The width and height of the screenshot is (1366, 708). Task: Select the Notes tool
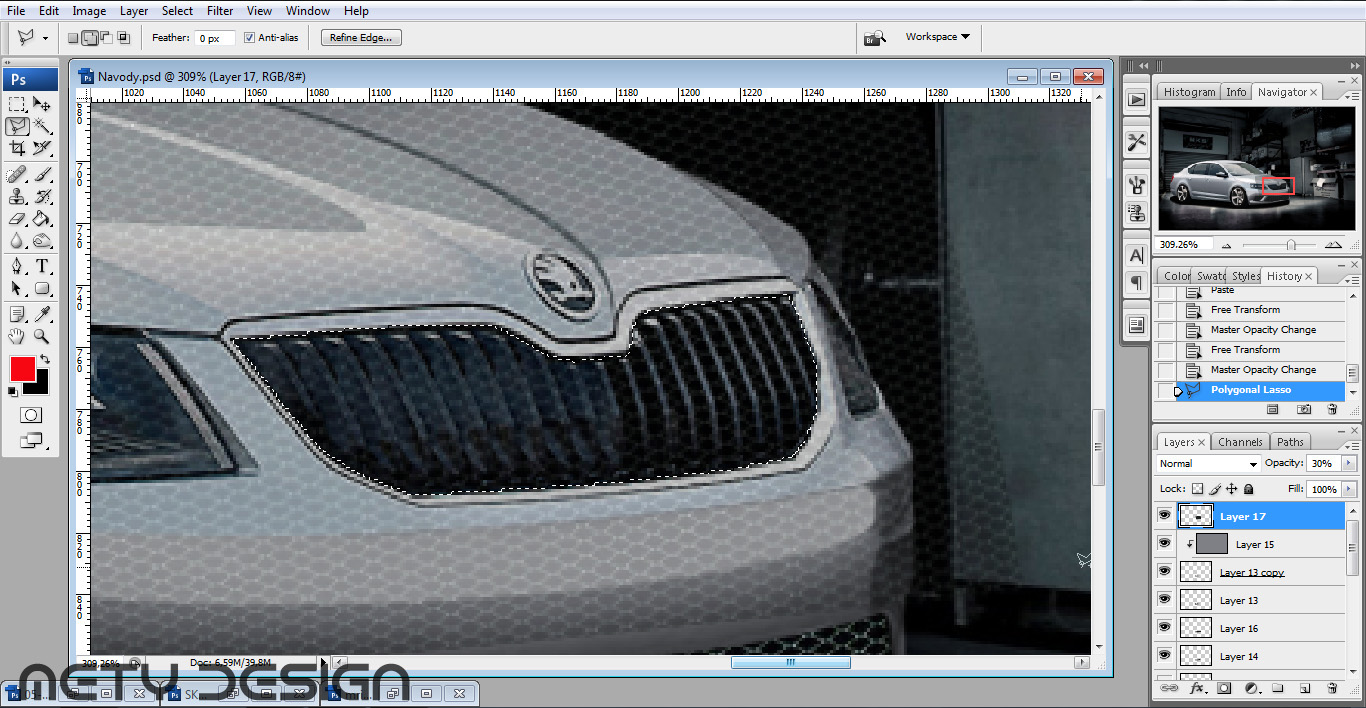17,314
